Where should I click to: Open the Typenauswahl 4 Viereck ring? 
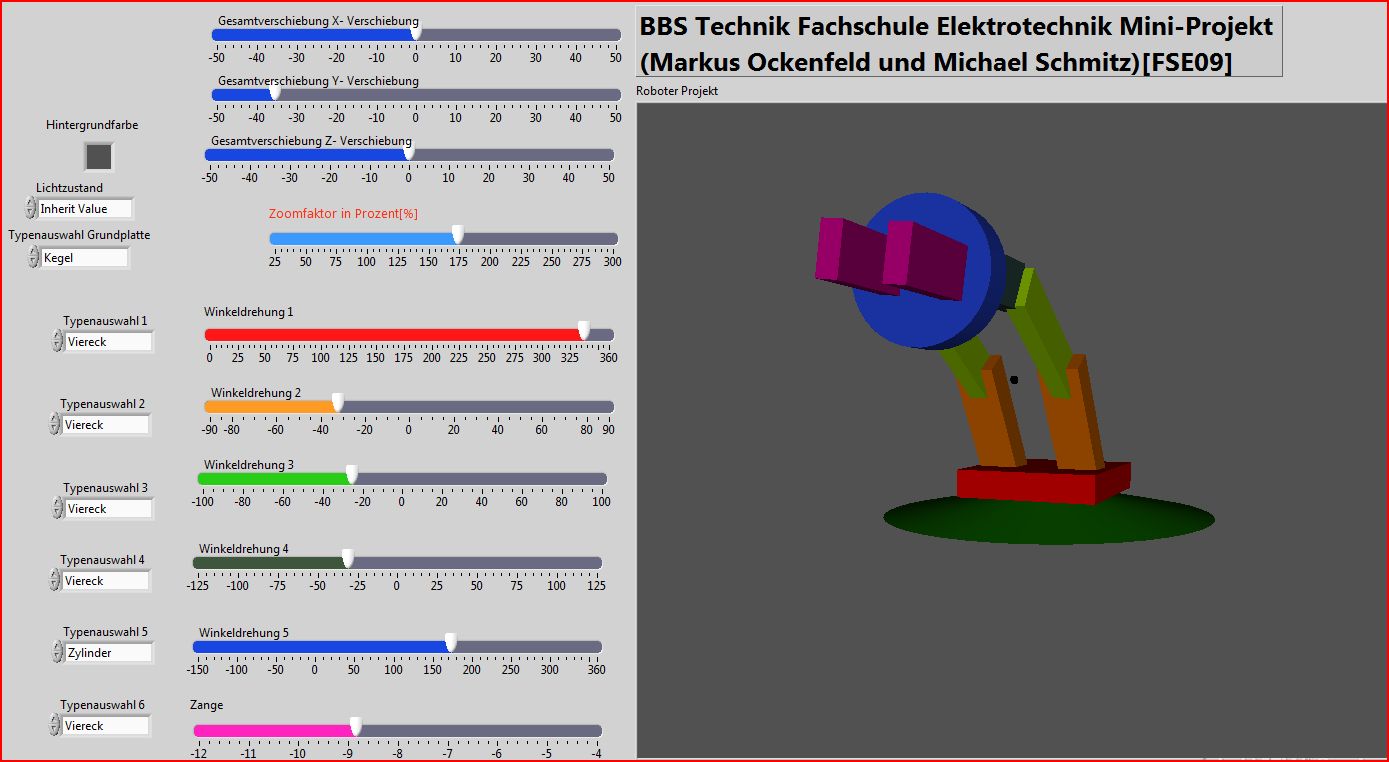click(106, 581)
